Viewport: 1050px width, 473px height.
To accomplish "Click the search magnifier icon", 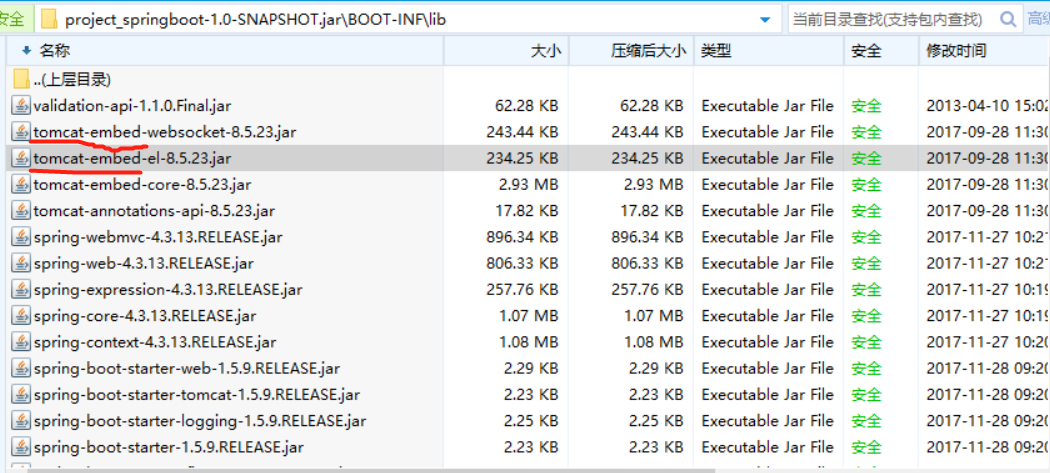I will coord(1008,19).
